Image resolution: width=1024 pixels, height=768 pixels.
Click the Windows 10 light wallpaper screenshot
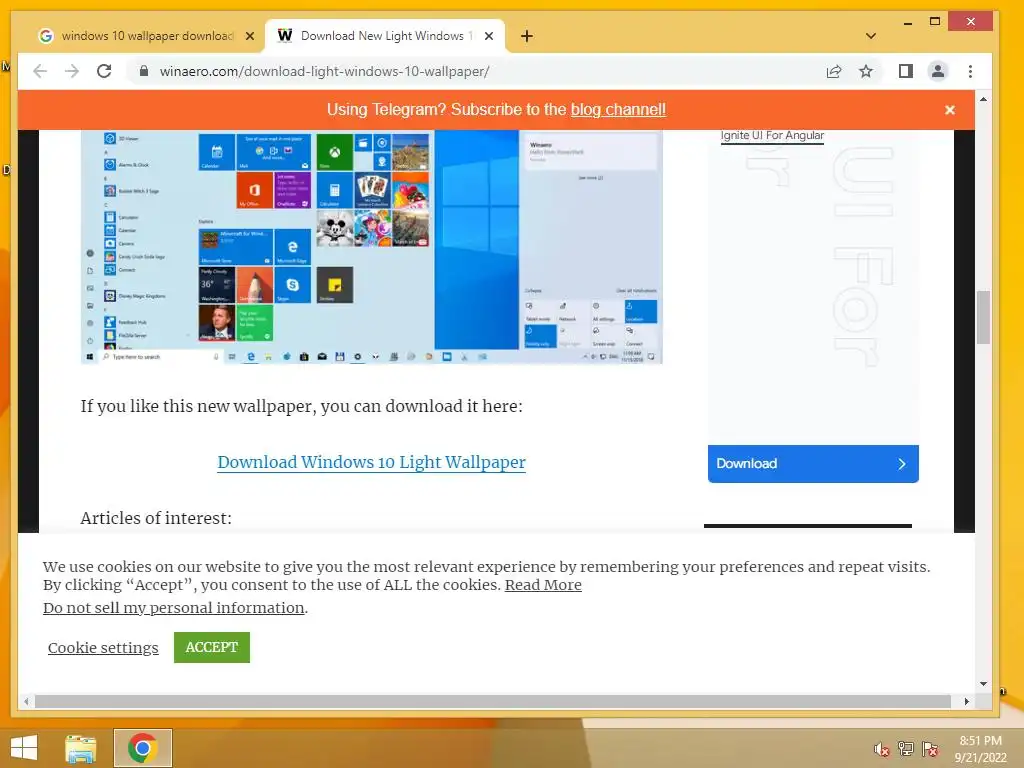pos(372,247)
